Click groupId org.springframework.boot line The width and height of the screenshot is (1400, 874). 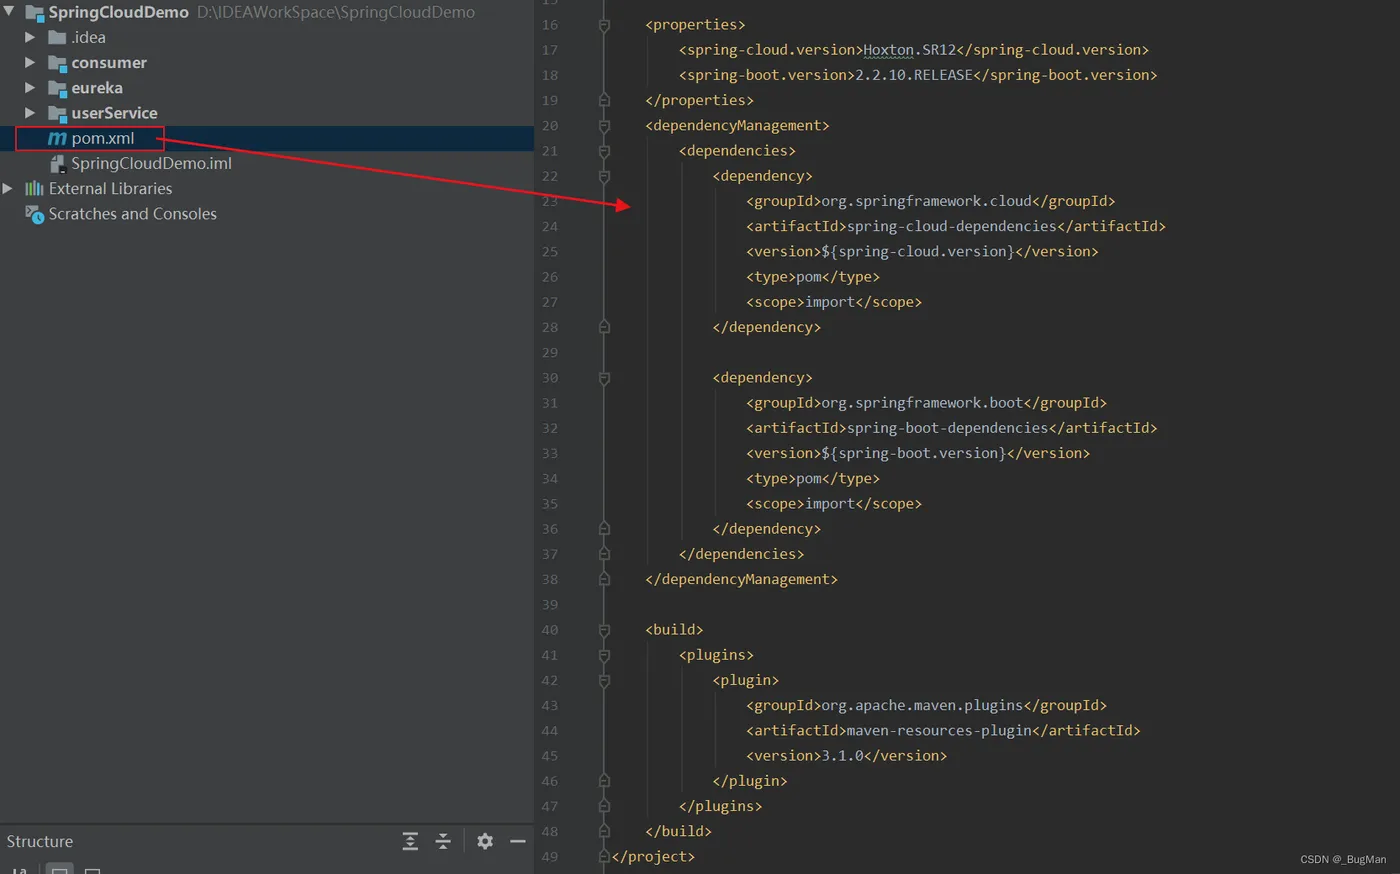pos(926,403)
